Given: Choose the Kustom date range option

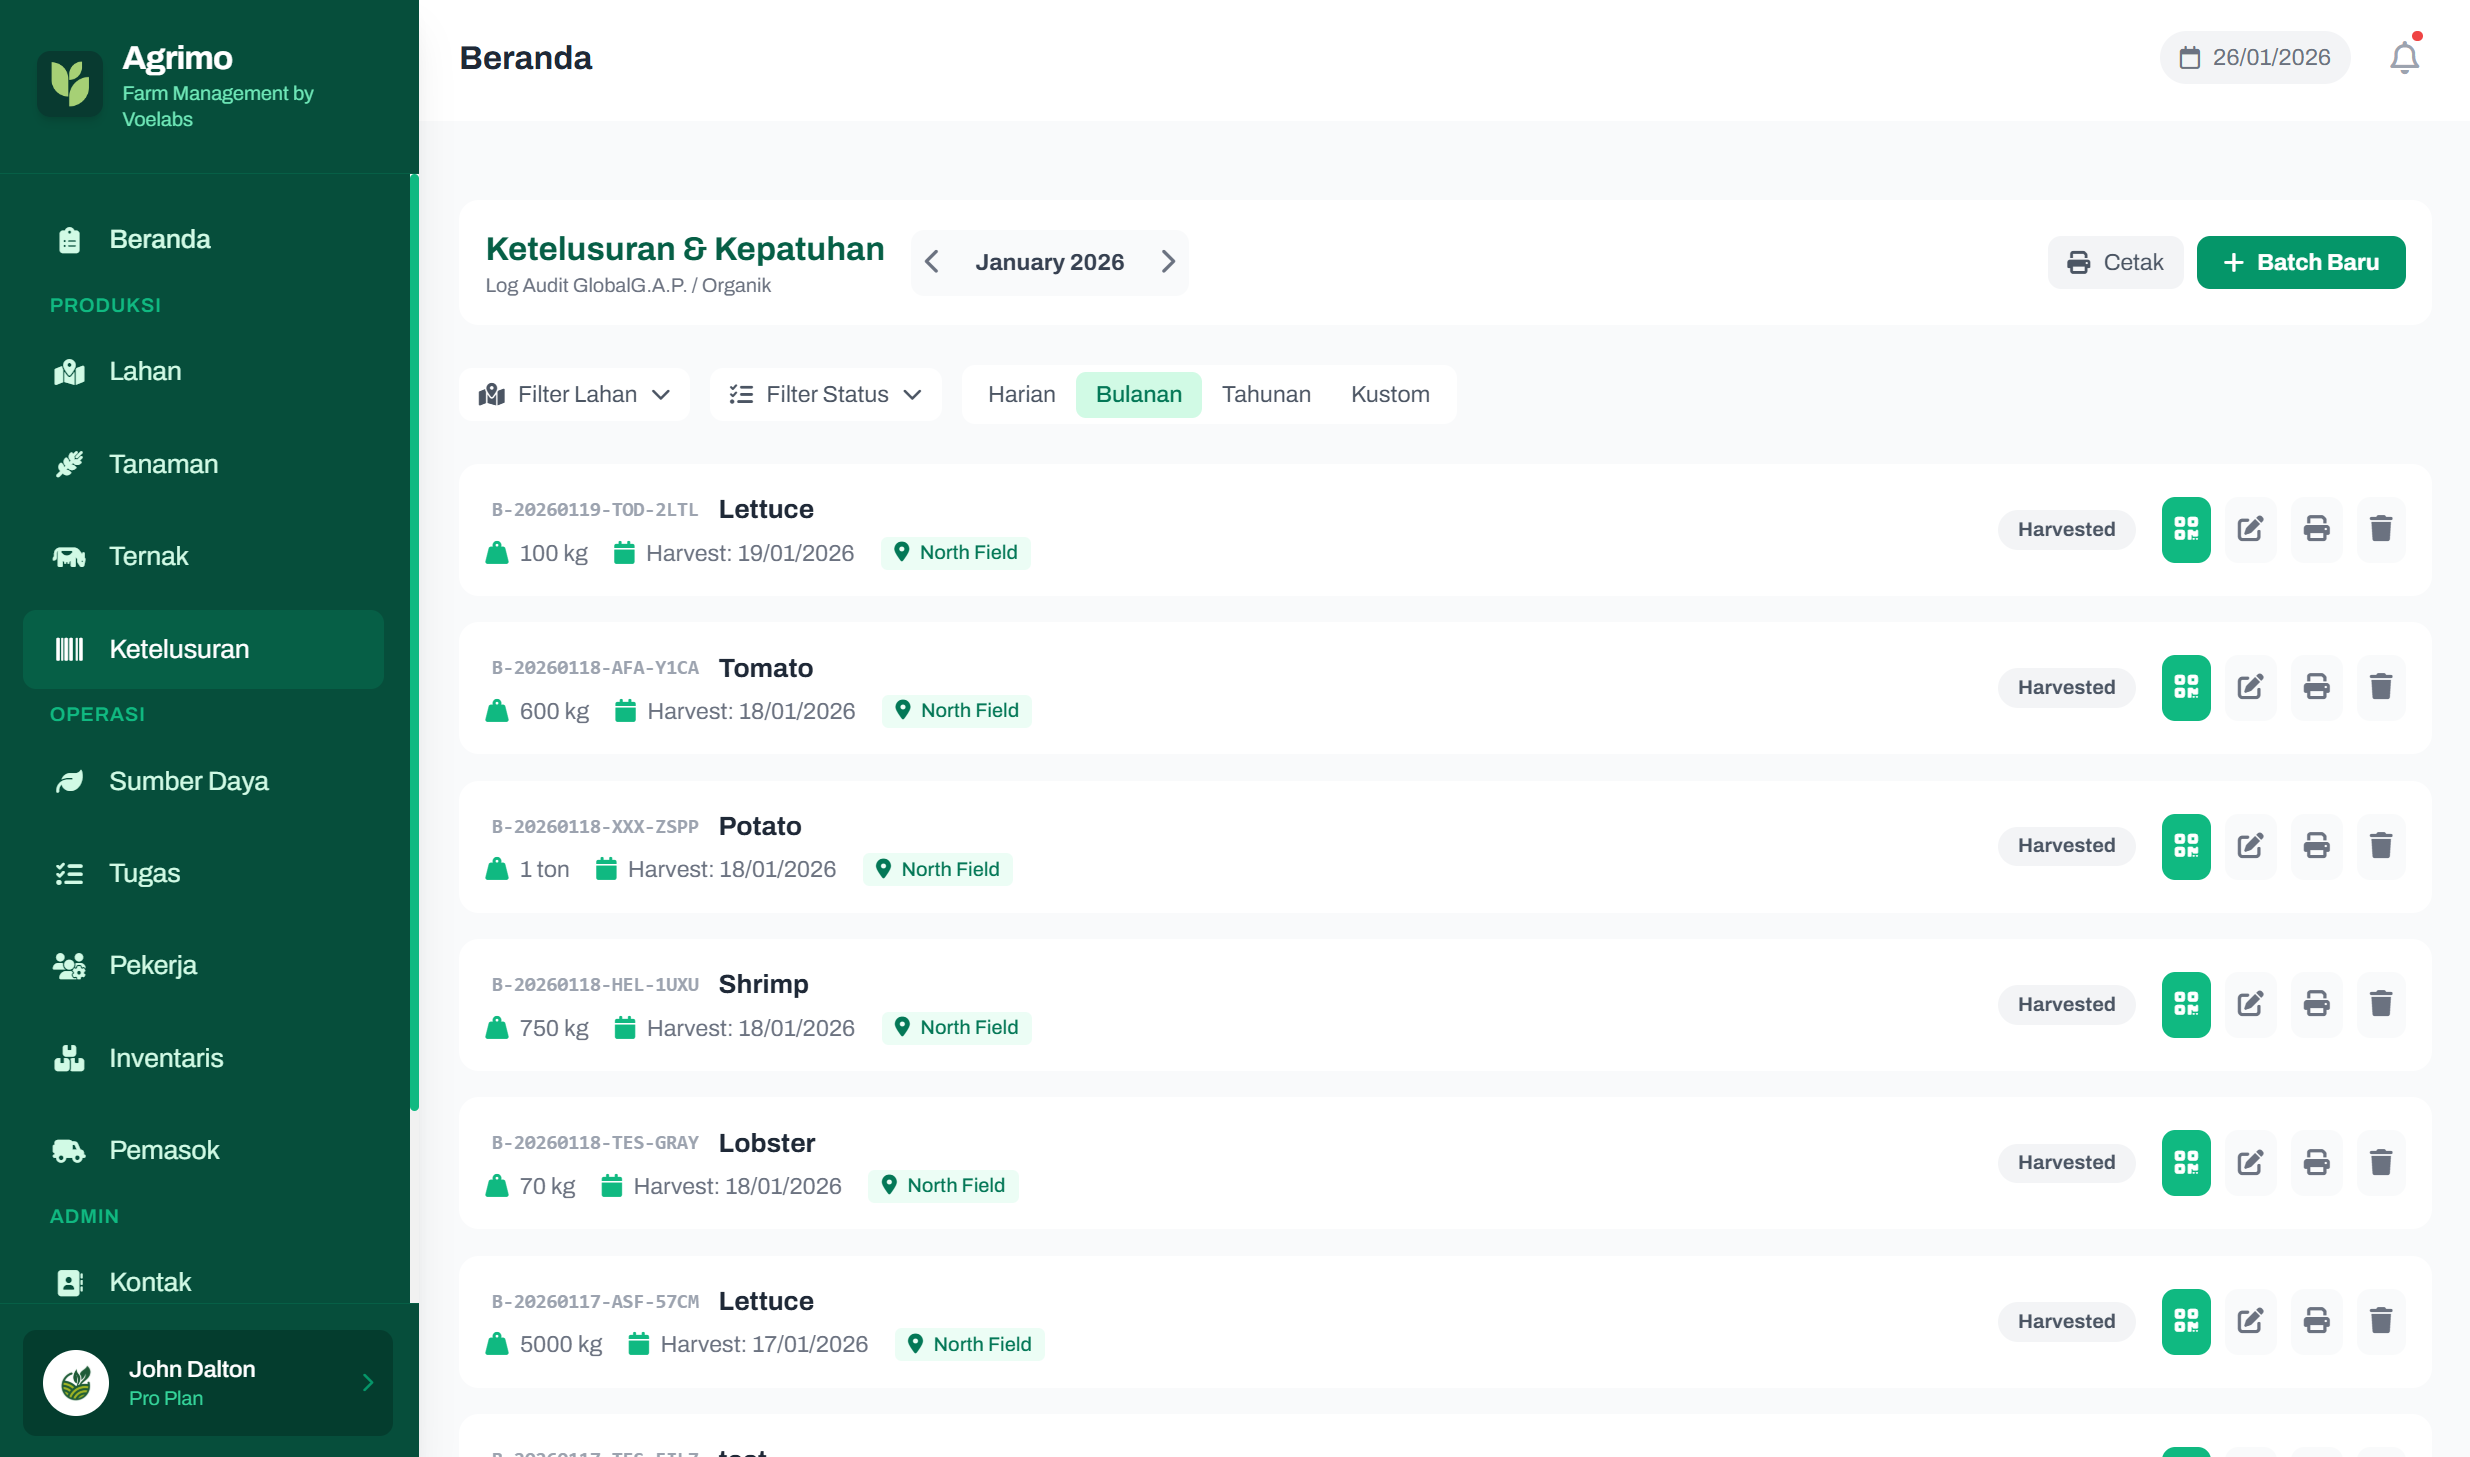Looking at the screenshot, I should coord(1389,394).
